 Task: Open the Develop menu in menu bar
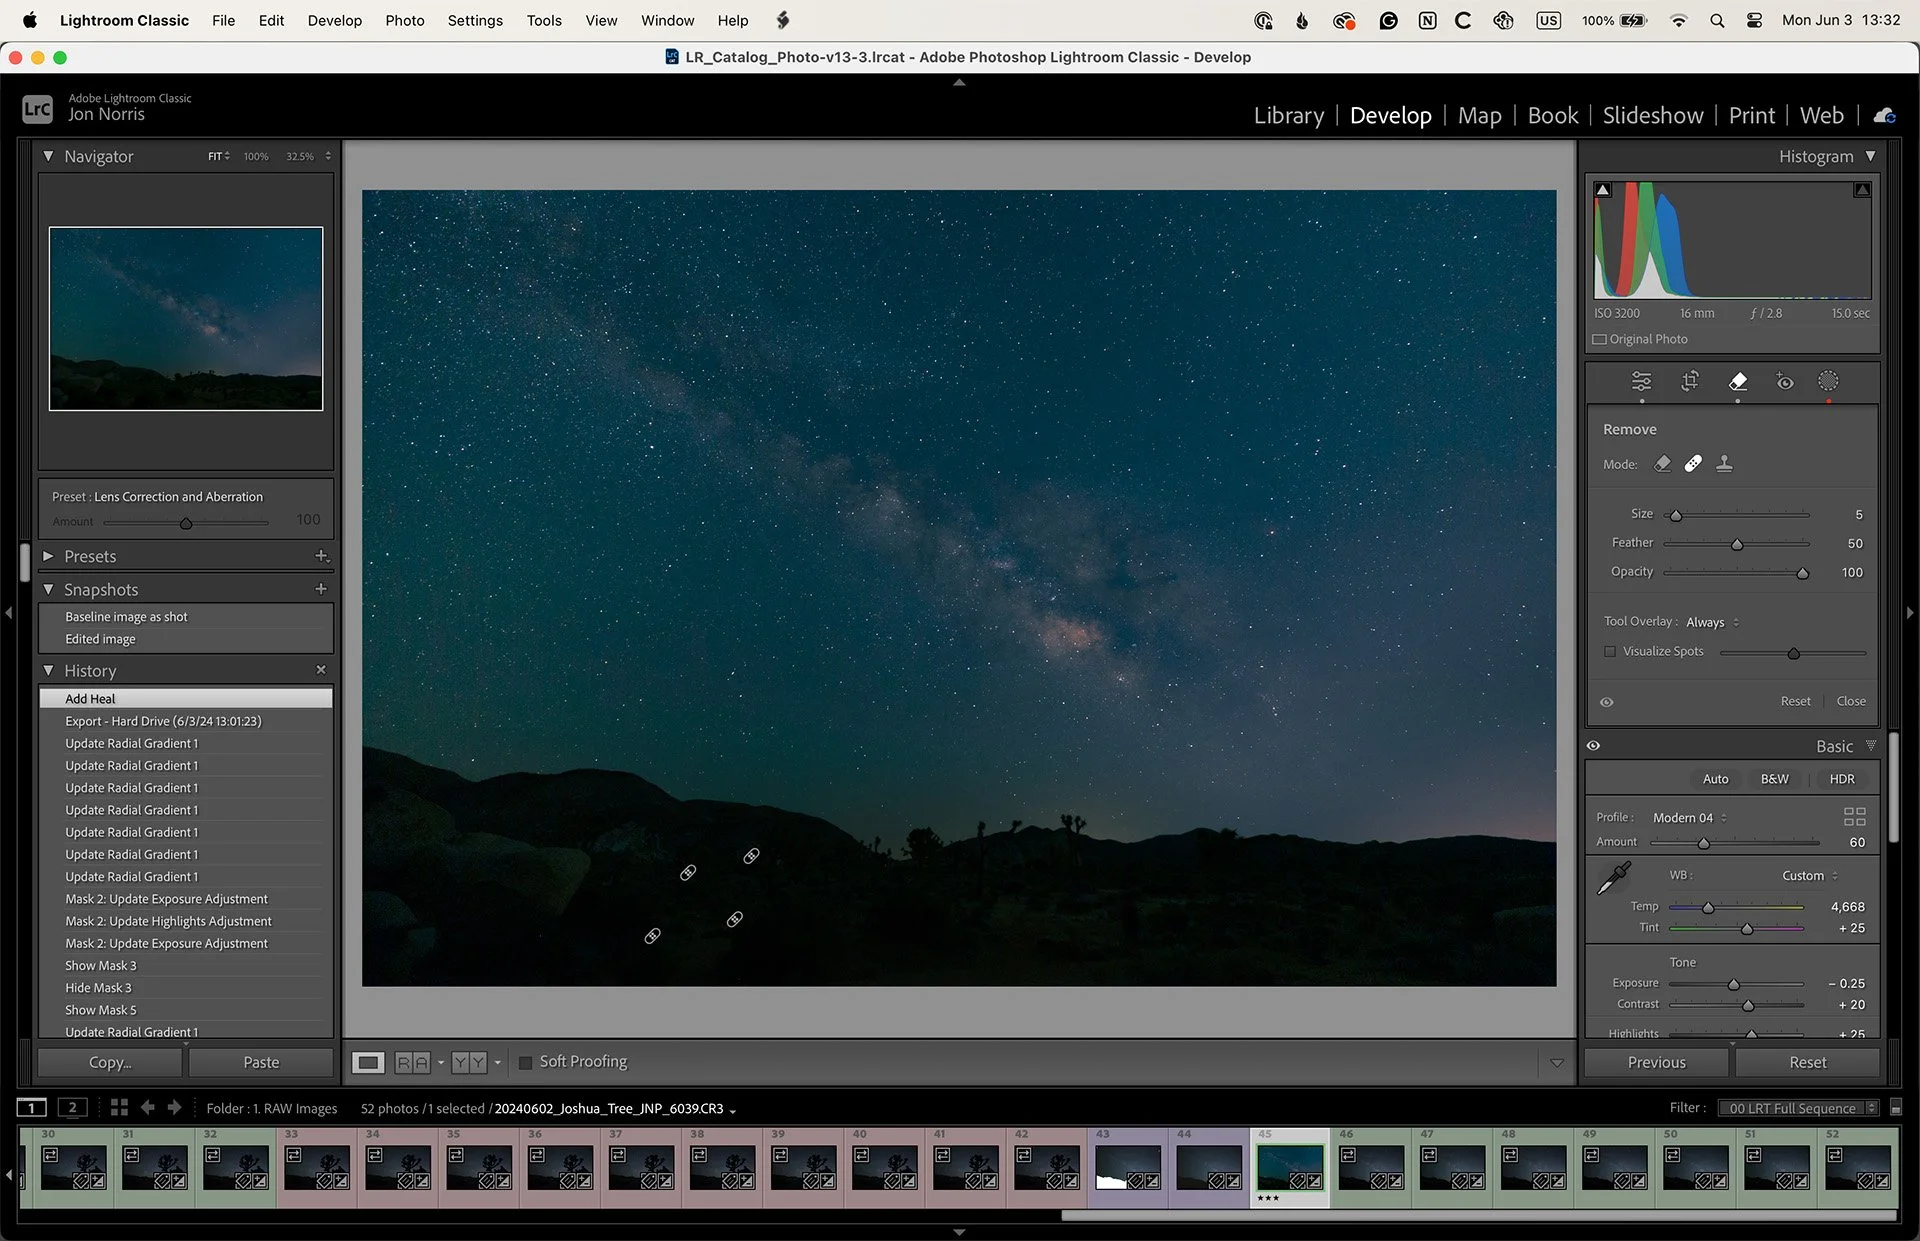tap(334, 20)
